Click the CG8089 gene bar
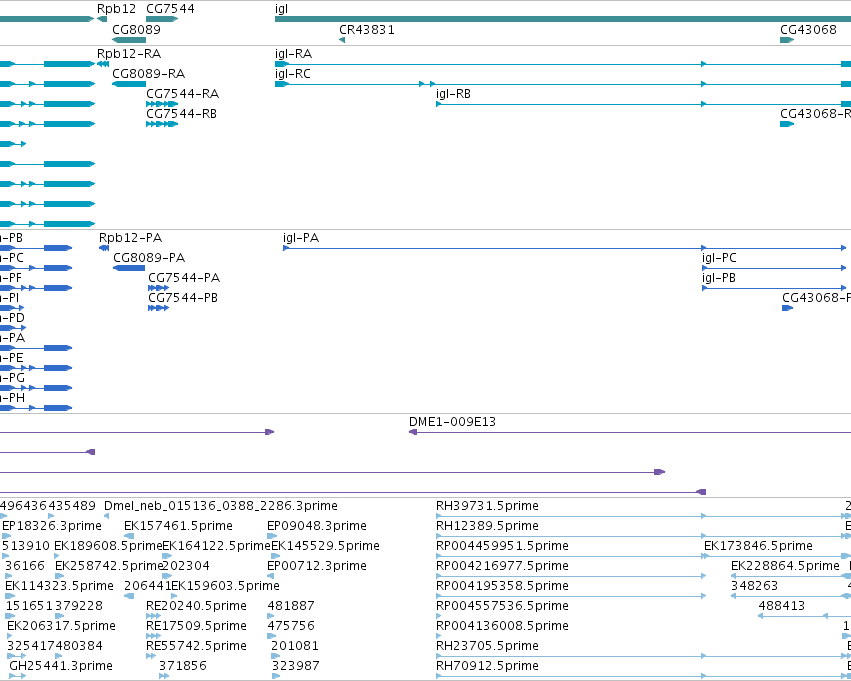Screen dimensions: 851x681 coord(129,40)
